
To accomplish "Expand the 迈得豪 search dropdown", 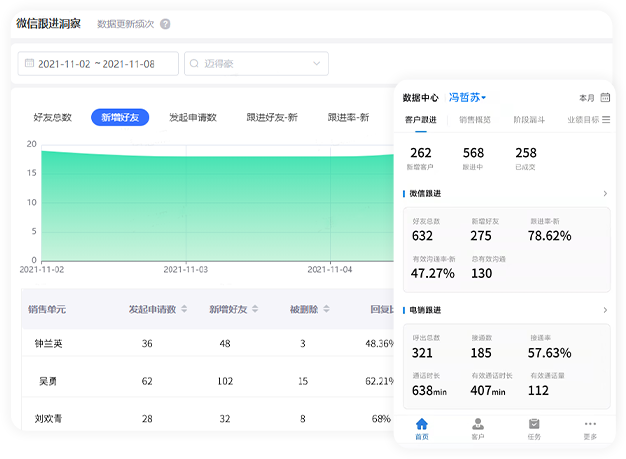I will (x=316, y=64).
